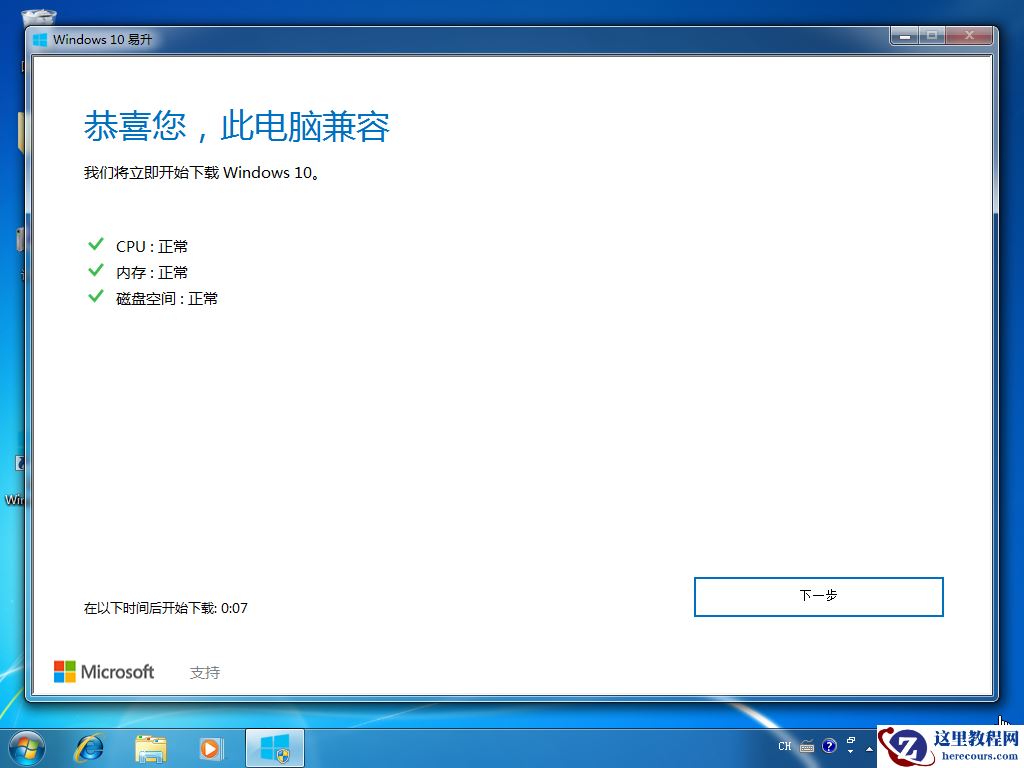Select the Windows 10 易升 taskbar button
Image resolution: width=1024 pixels, height=768 pixels.
coord(274,747)
